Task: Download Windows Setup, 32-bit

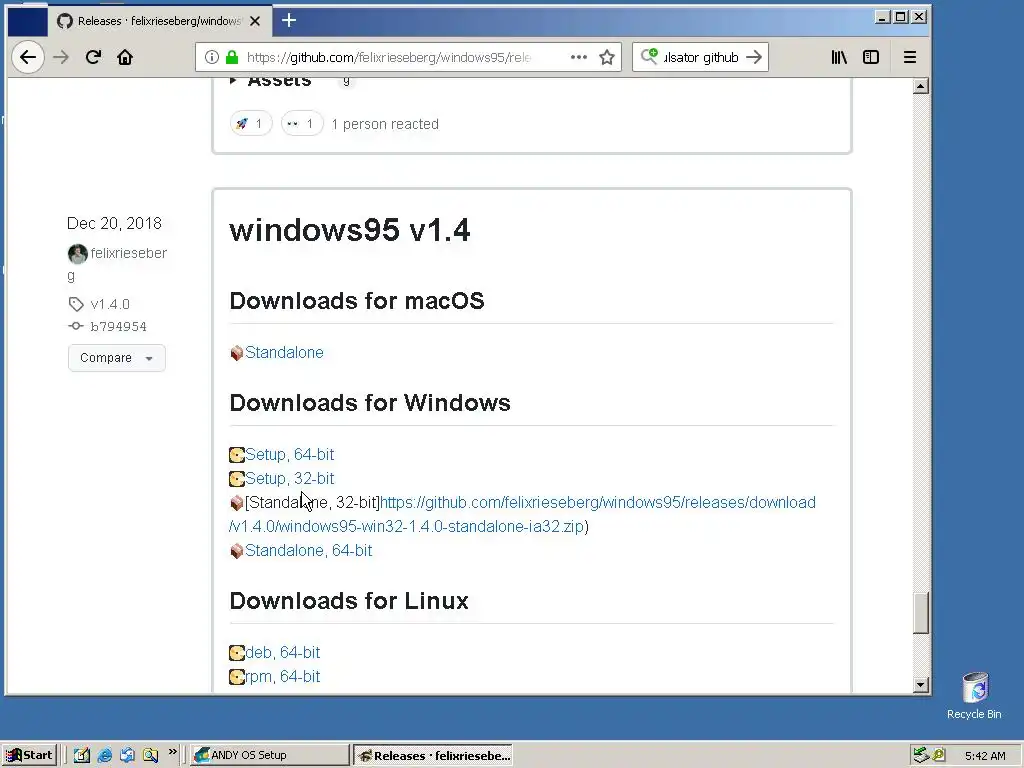Action: point(289,479)
